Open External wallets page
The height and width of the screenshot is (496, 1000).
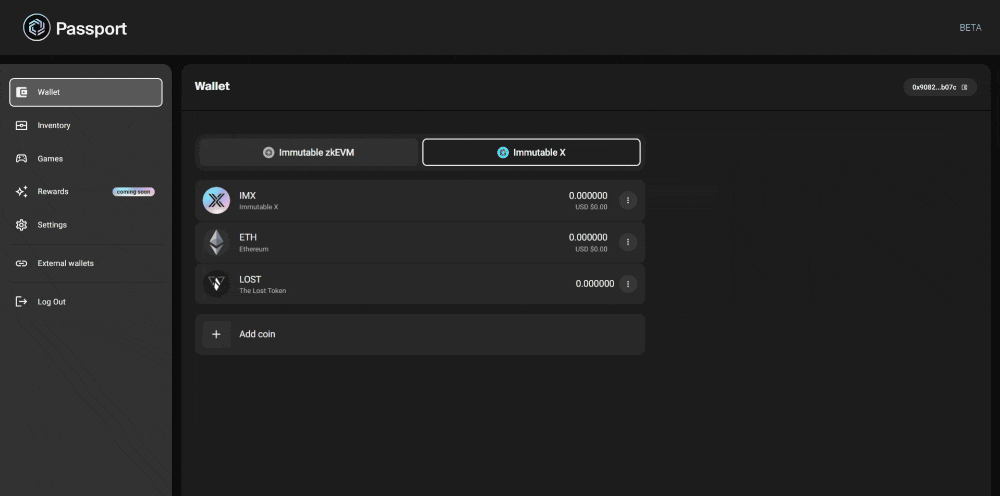pyautogui.click(x=85, y=263)
